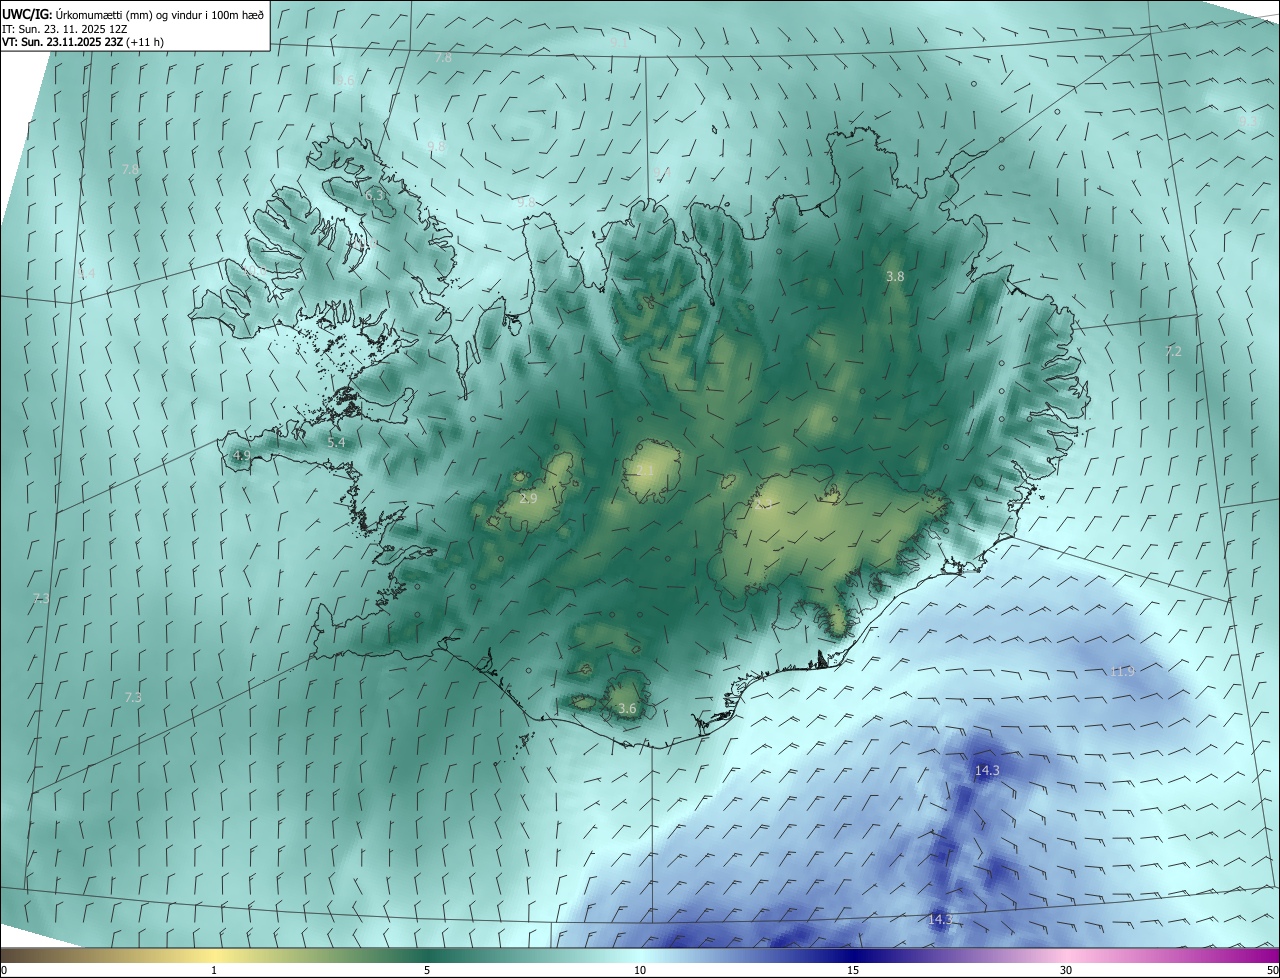Click the faint 9.3 value label
1280x978 pixels.
click(x=1248, y=121)
